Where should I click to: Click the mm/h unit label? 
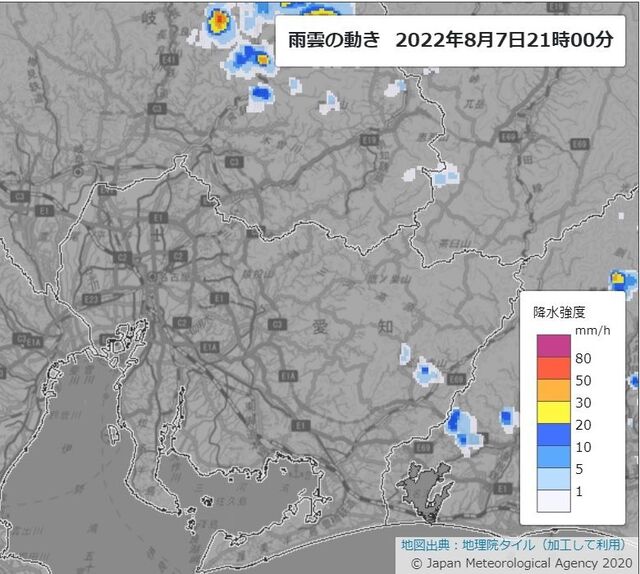coord(593,331)
